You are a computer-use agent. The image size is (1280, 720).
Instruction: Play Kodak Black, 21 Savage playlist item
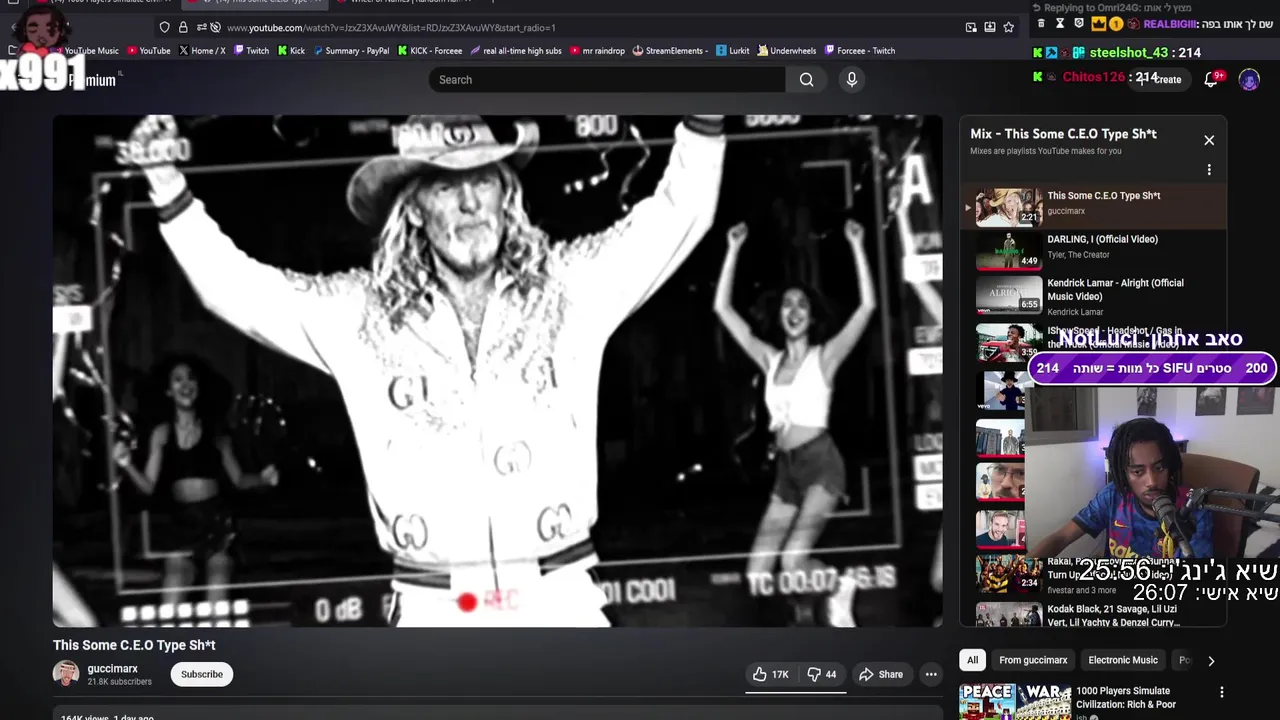(1094, 615)
